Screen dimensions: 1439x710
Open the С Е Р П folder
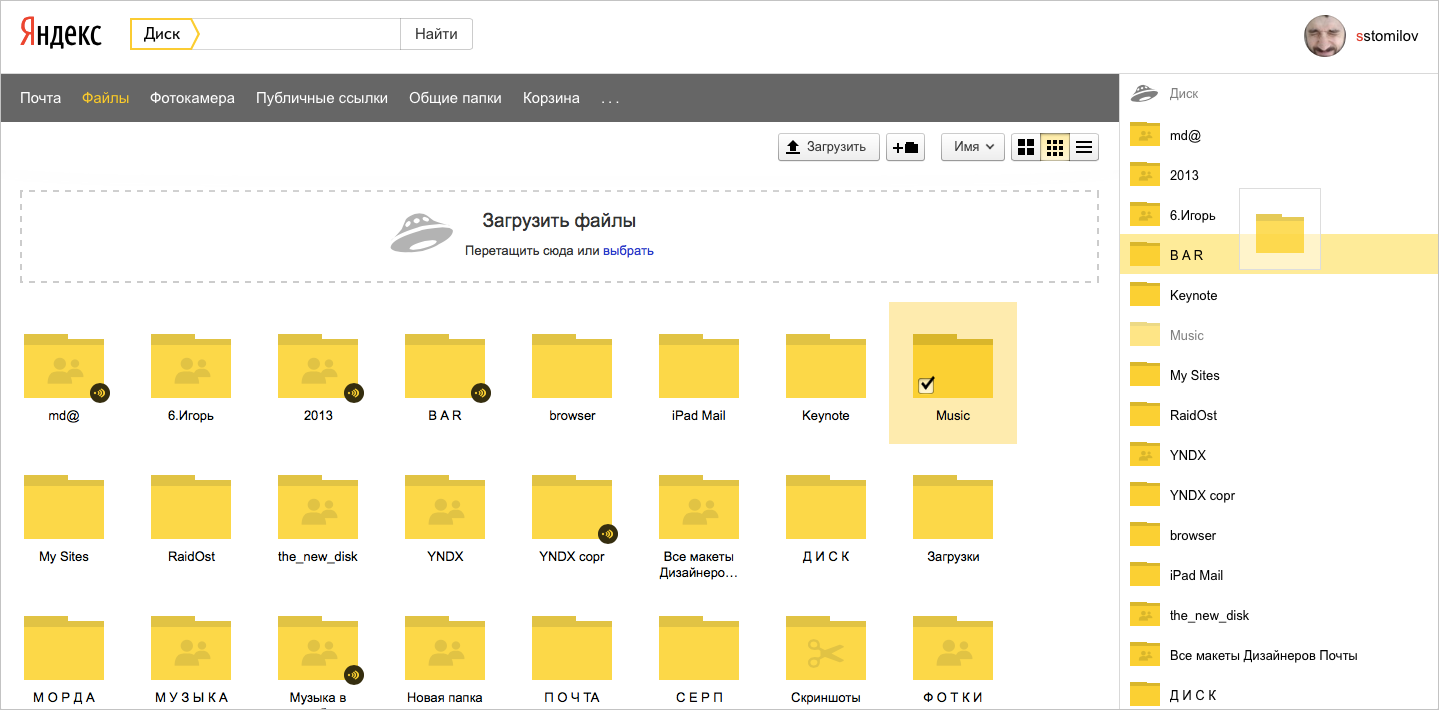coord(699,649)
